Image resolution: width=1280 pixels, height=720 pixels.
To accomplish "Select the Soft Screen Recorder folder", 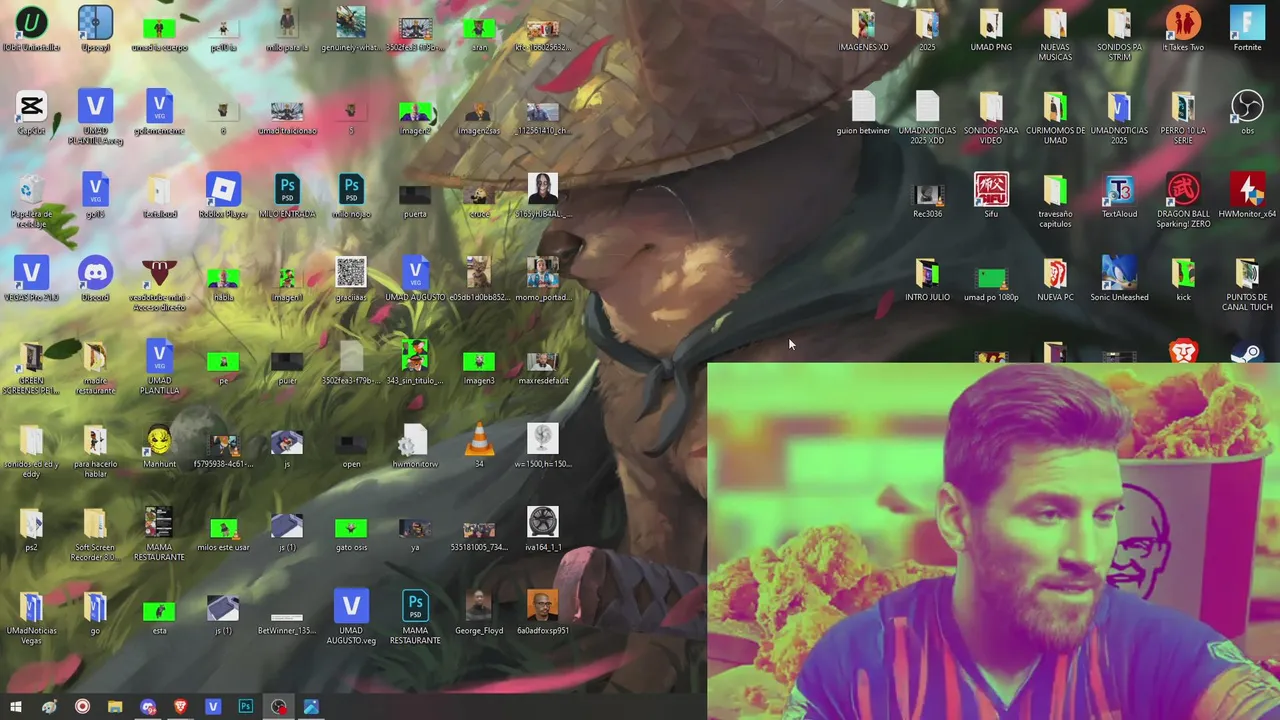I will point(95,534).
